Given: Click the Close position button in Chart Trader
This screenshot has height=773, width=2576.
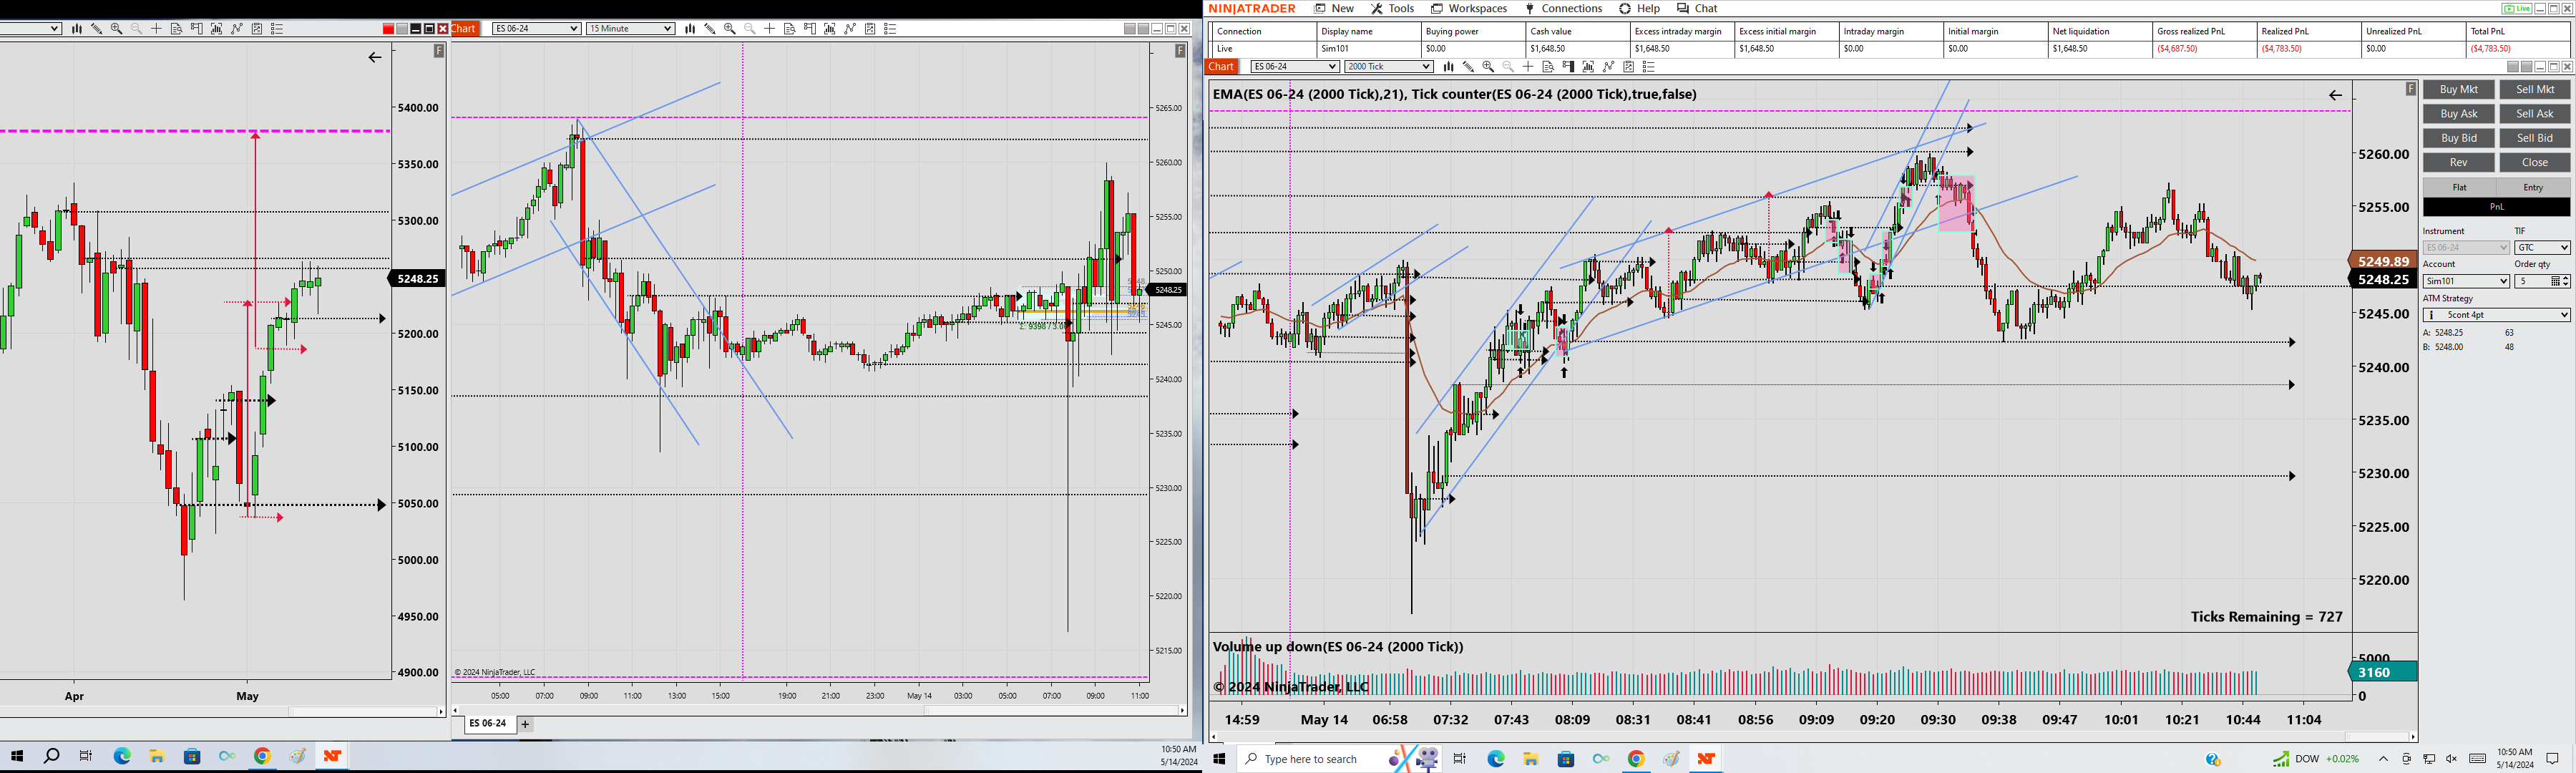Looking at the screenshot, I should click(x=2535, y=162).
